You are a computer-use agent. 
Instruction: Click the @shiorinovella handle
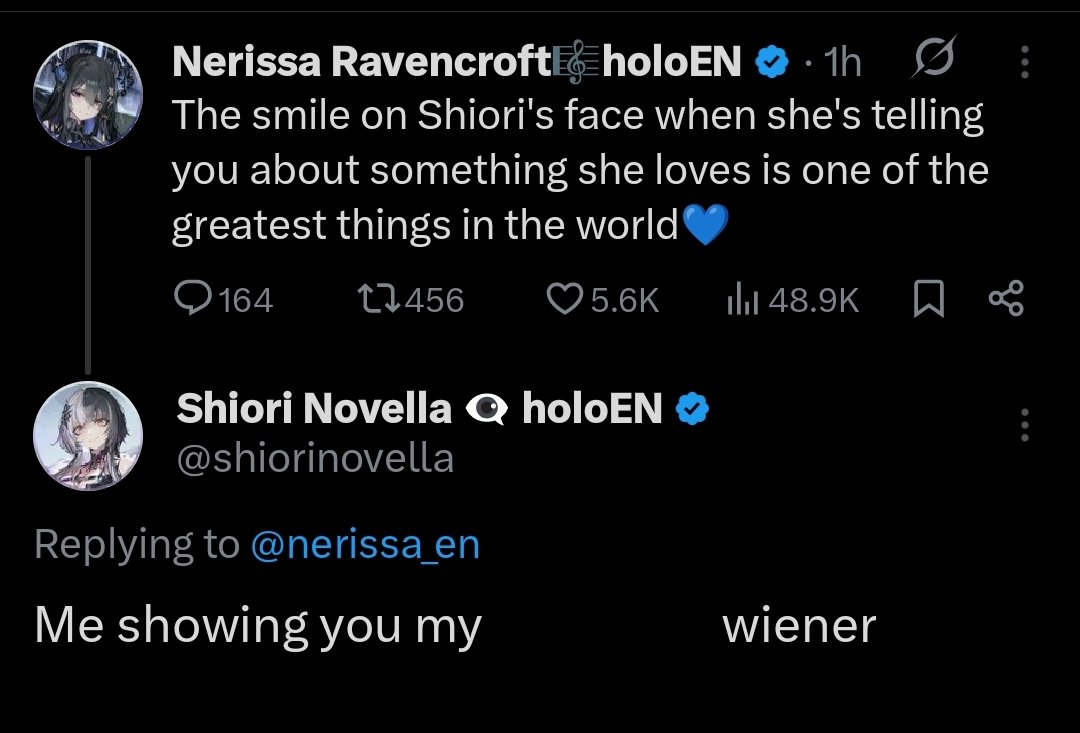(315, 458)
